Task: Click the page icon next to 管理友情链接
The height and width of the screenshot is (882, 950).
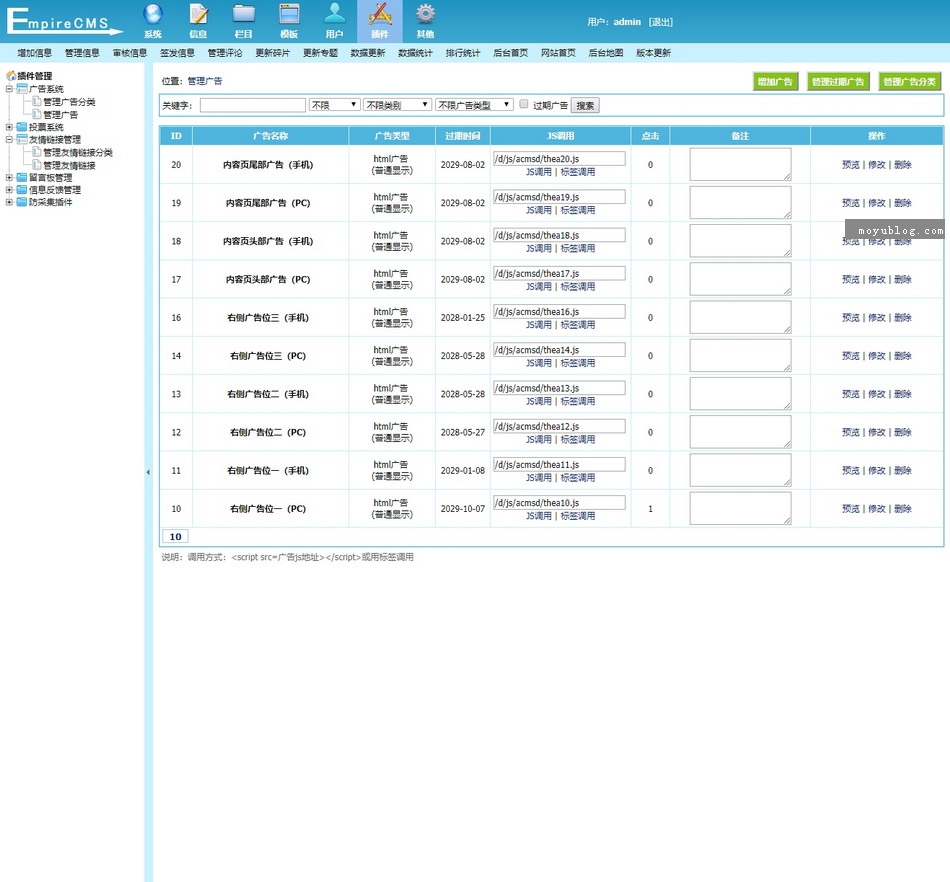Action: (x=36, y=165)
